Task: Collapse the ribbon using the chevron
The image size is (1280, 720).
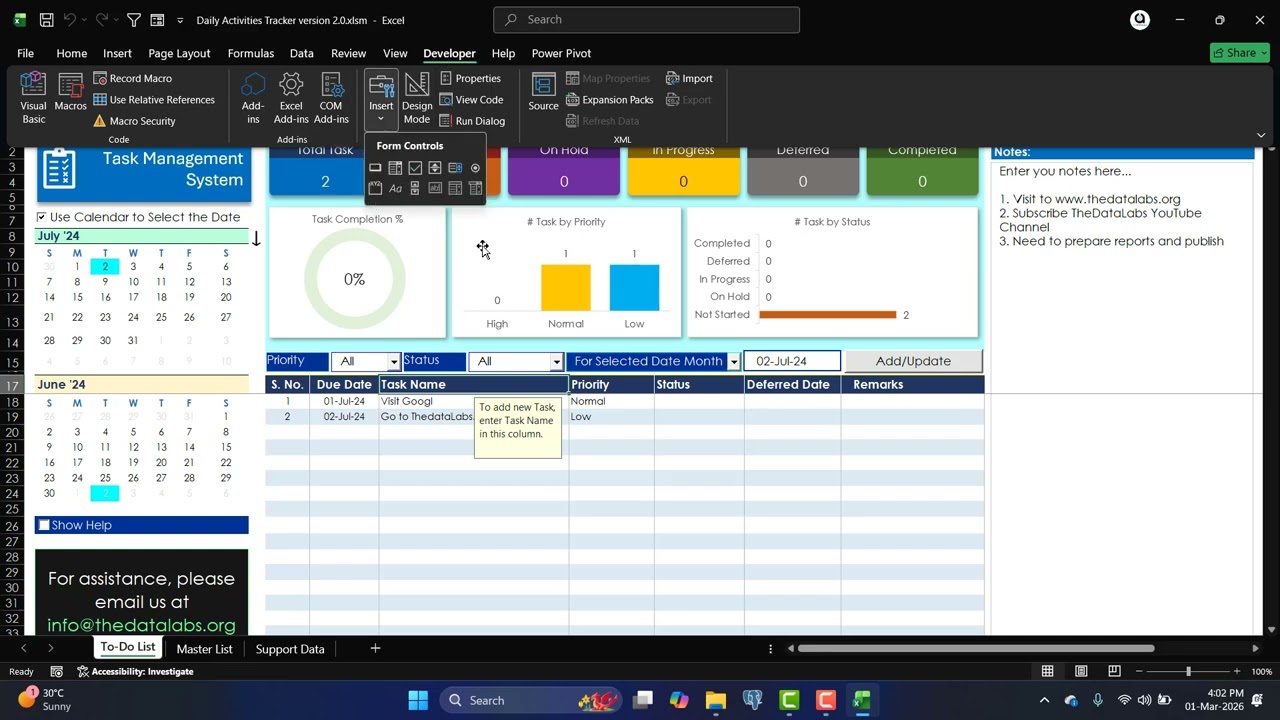Action: pyautogui.click(x=1261, y=135)
